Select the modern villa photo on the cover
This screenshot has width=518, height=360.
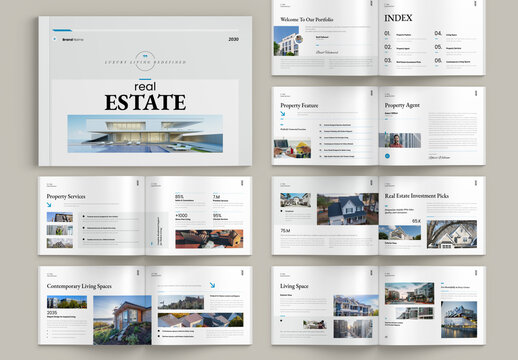pyautogui.click(x=145, y=134)
